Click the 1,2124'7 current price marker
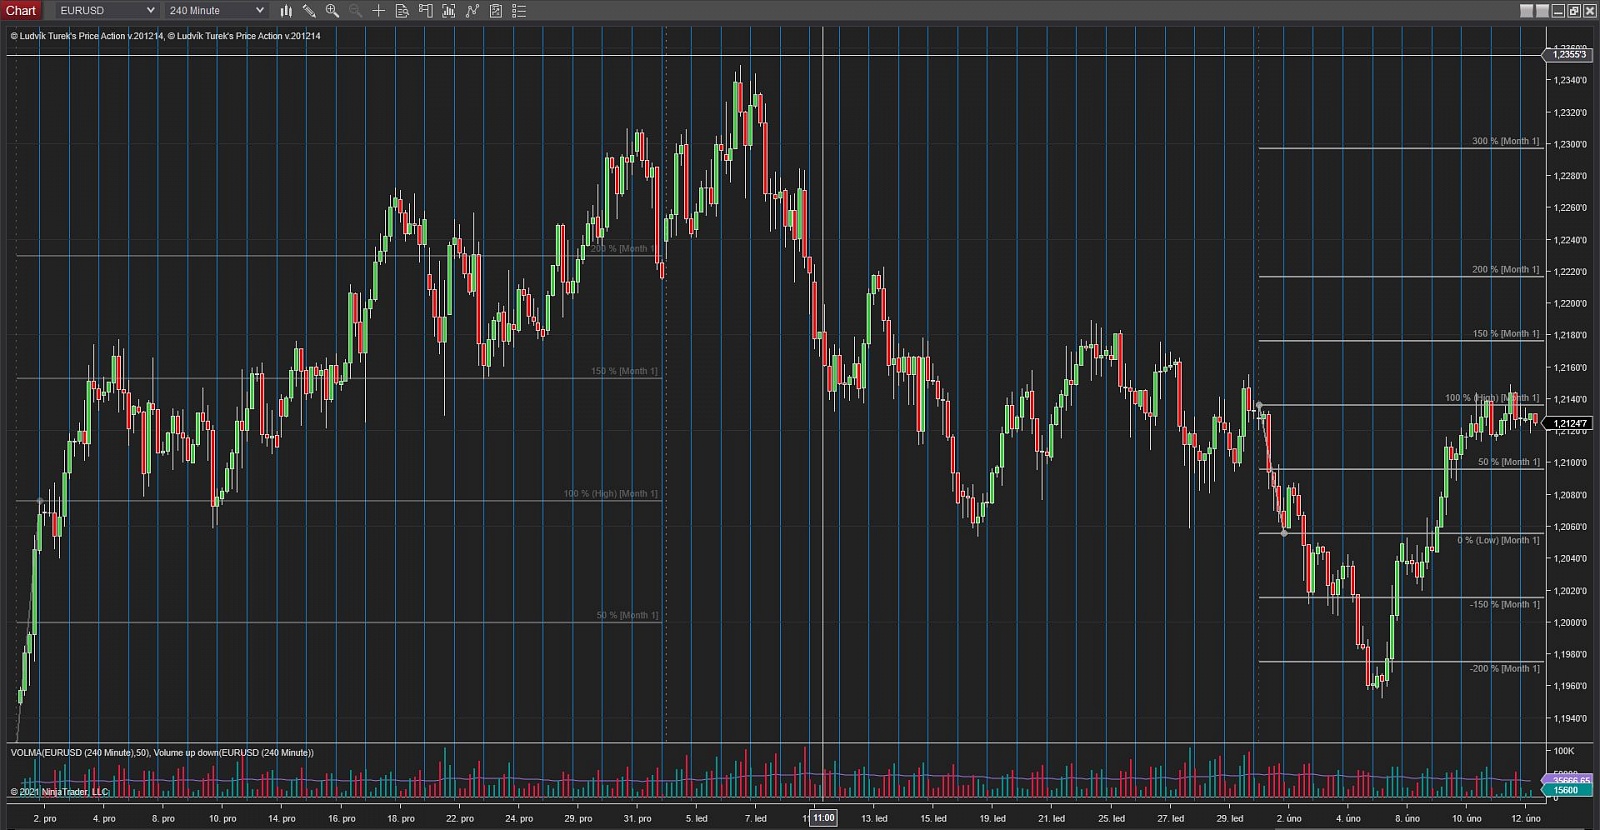Image resolution: width=1600 pixels, height=830 pixels. (1570, 423)
